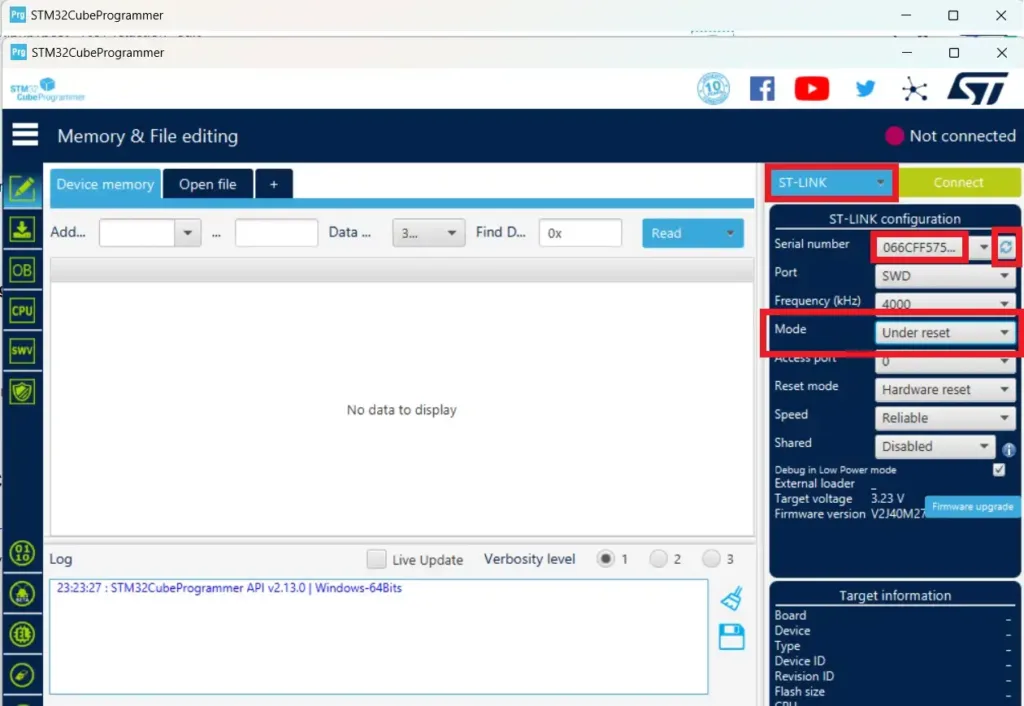Add a new tab with plus
This screenshot has height=706, width=1024.
pyautogui.click(x=274, y=184)
